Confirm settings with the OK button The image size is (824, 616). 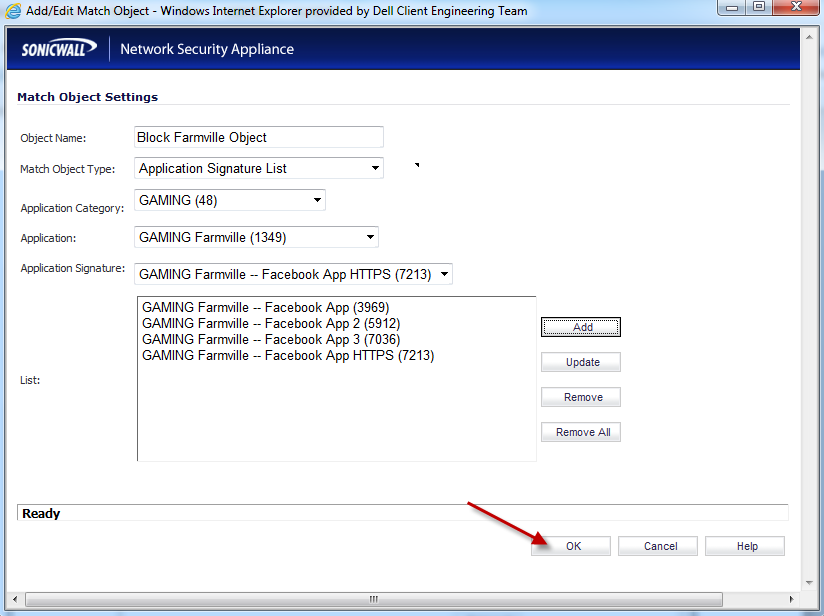[x=571, y=546]
